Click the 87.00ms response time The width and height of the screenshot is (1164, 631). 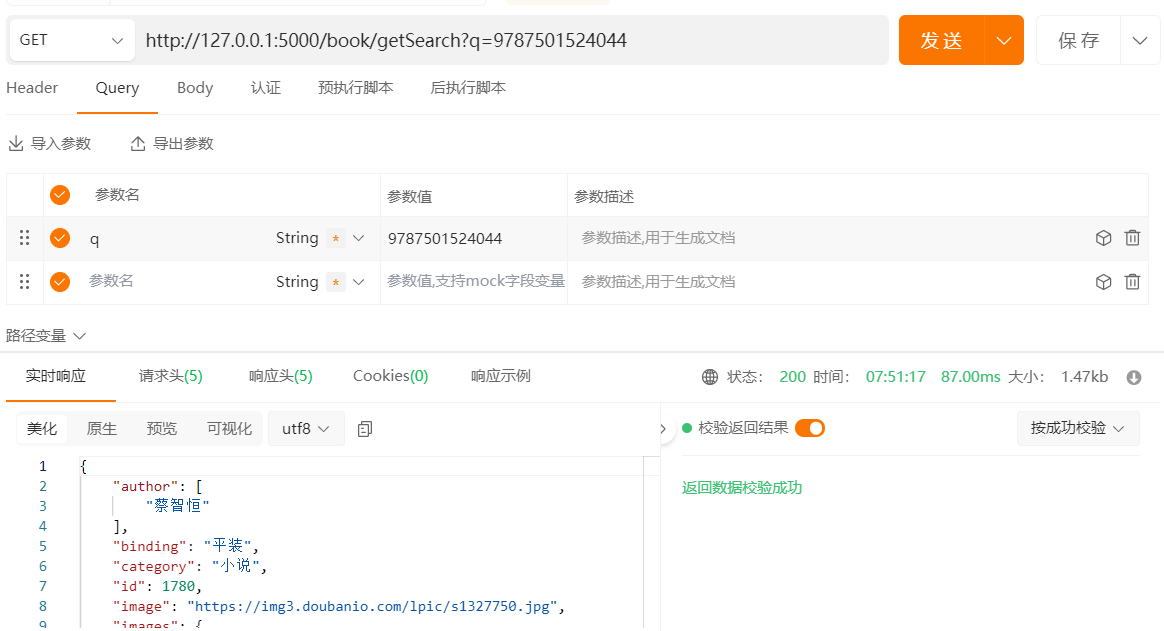click(970, 376)
